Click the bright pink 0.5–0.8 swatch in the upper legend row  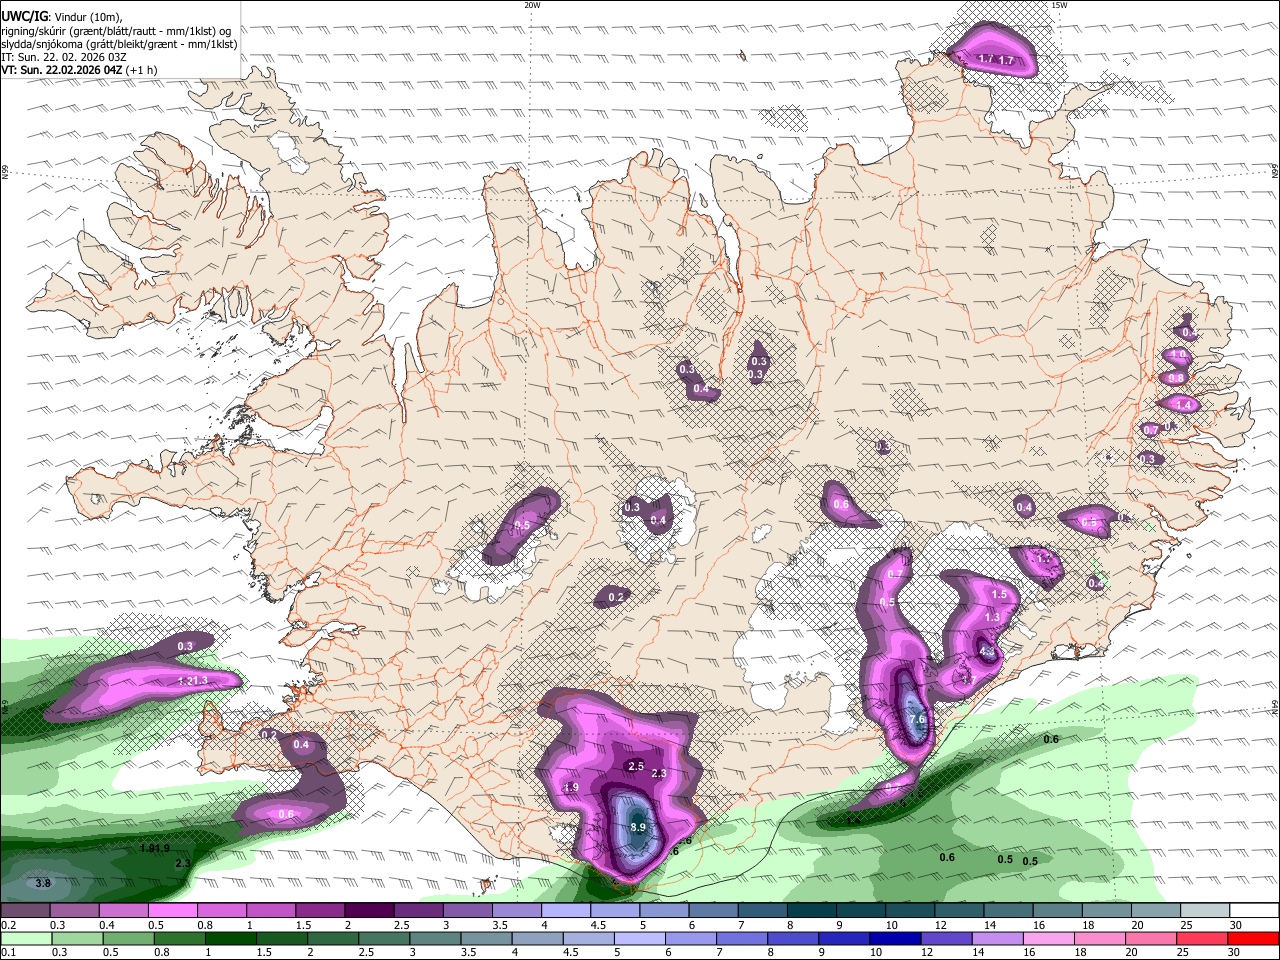coord(172,911)
